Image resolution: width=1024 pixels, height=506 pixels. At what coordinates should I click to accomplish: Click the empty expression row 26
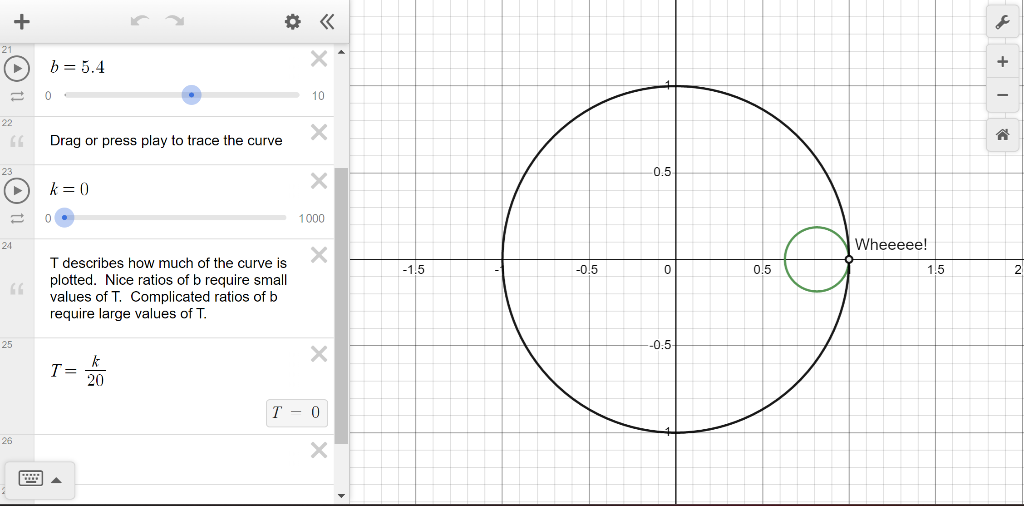click(184, 460)
